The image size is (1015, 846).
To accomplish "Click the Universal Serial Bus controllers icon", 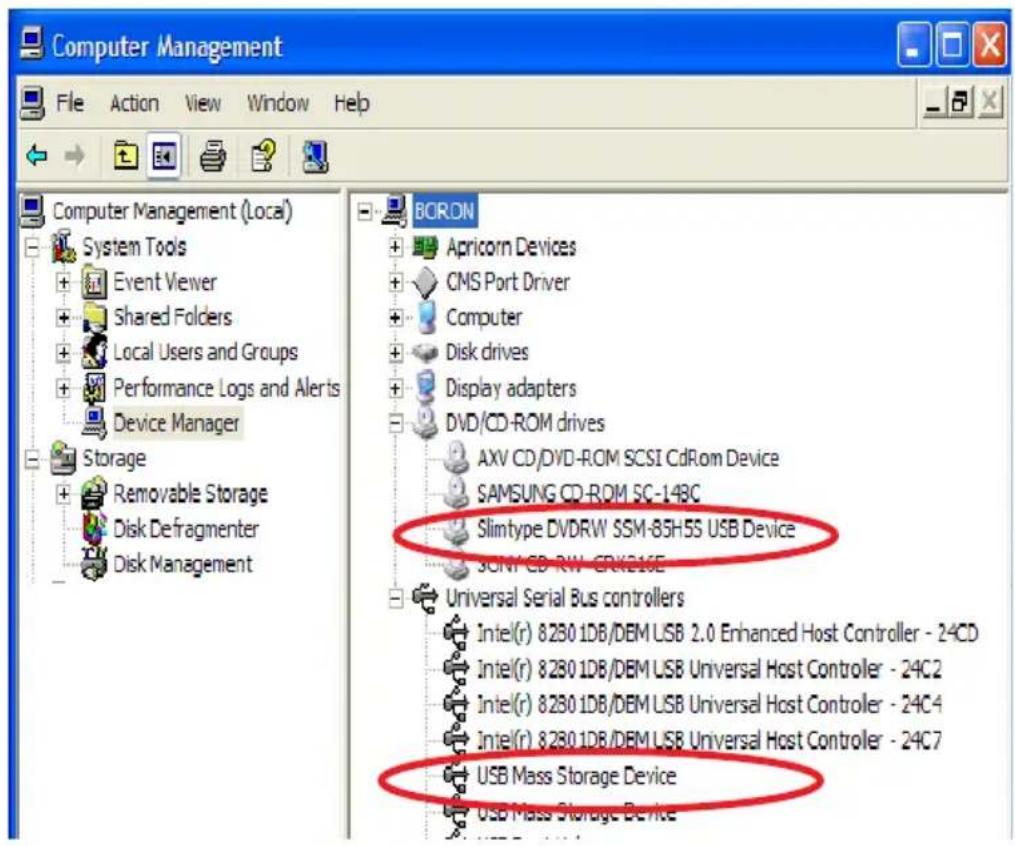I will coord(425,597).
